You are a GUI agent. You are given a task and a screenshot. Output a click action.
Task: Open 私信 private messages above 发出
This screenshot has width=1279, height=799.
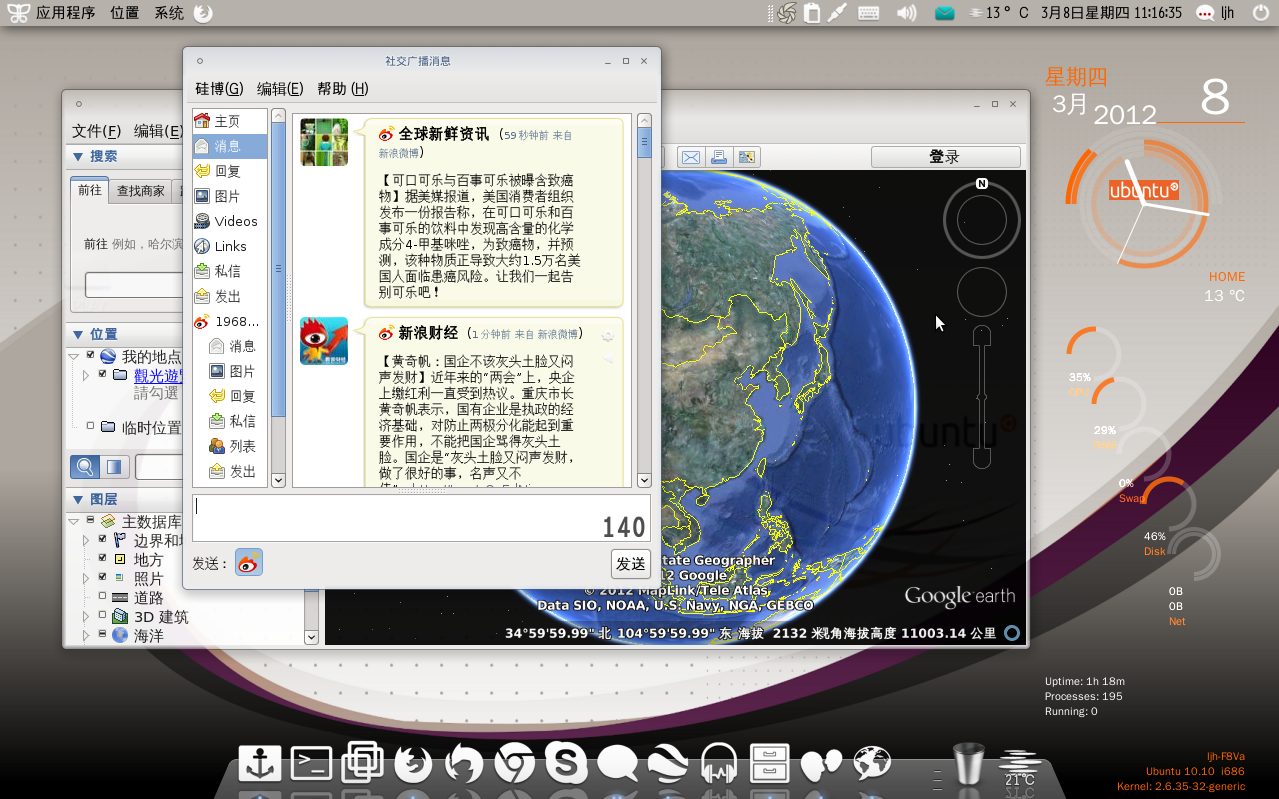tap(229, 271)
